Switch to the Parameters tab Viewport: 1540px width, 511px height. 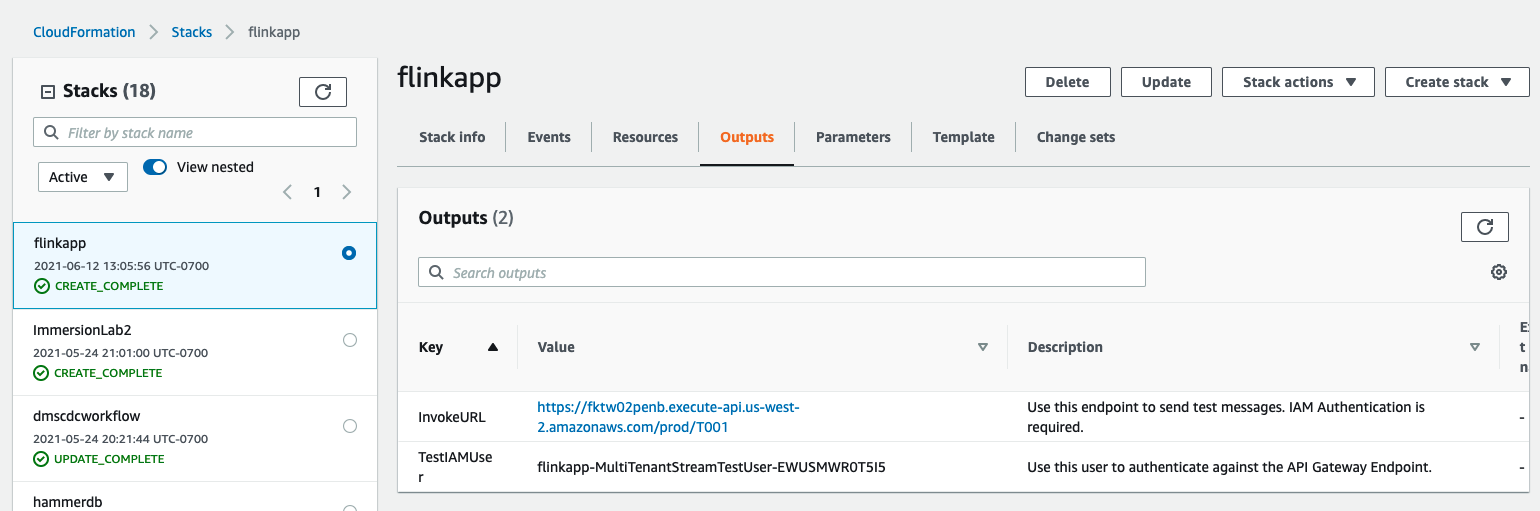tap(853, 137)
